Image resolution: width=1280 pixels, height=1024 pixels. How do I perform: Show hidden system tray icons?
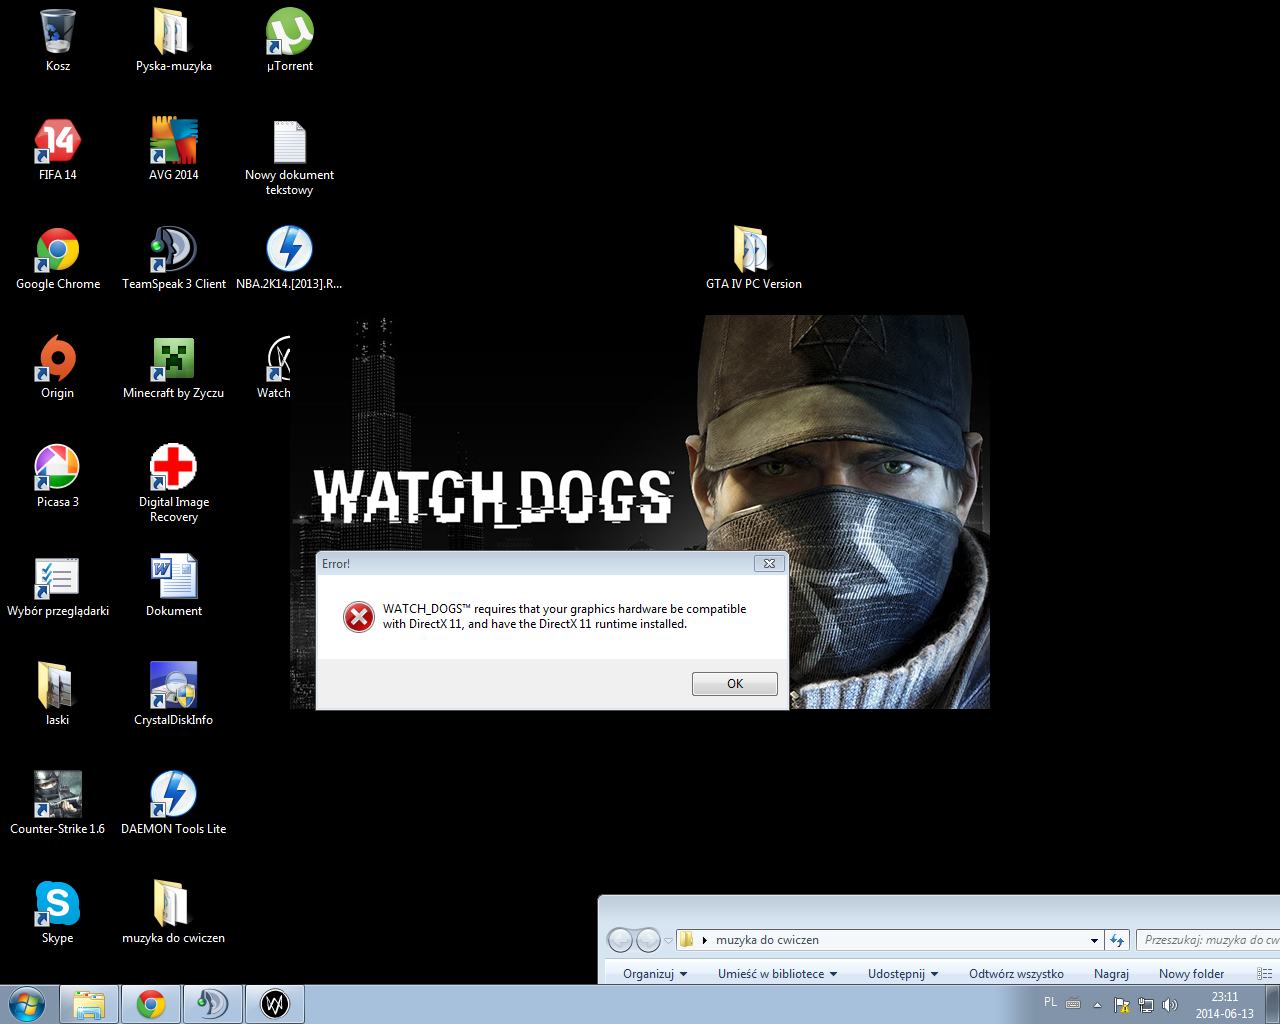[x=1097, y=1005]
